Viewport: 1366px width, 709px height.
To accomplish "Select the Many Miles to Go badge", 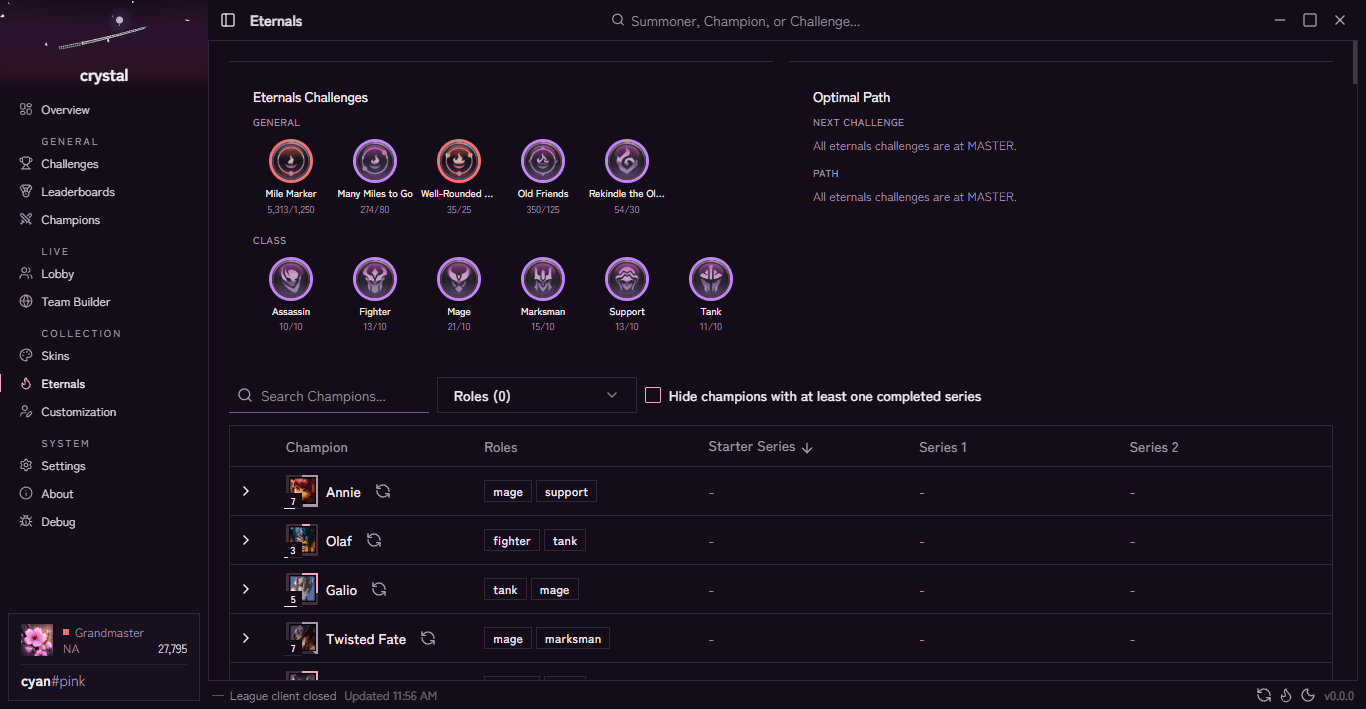I will pos(375,161).
